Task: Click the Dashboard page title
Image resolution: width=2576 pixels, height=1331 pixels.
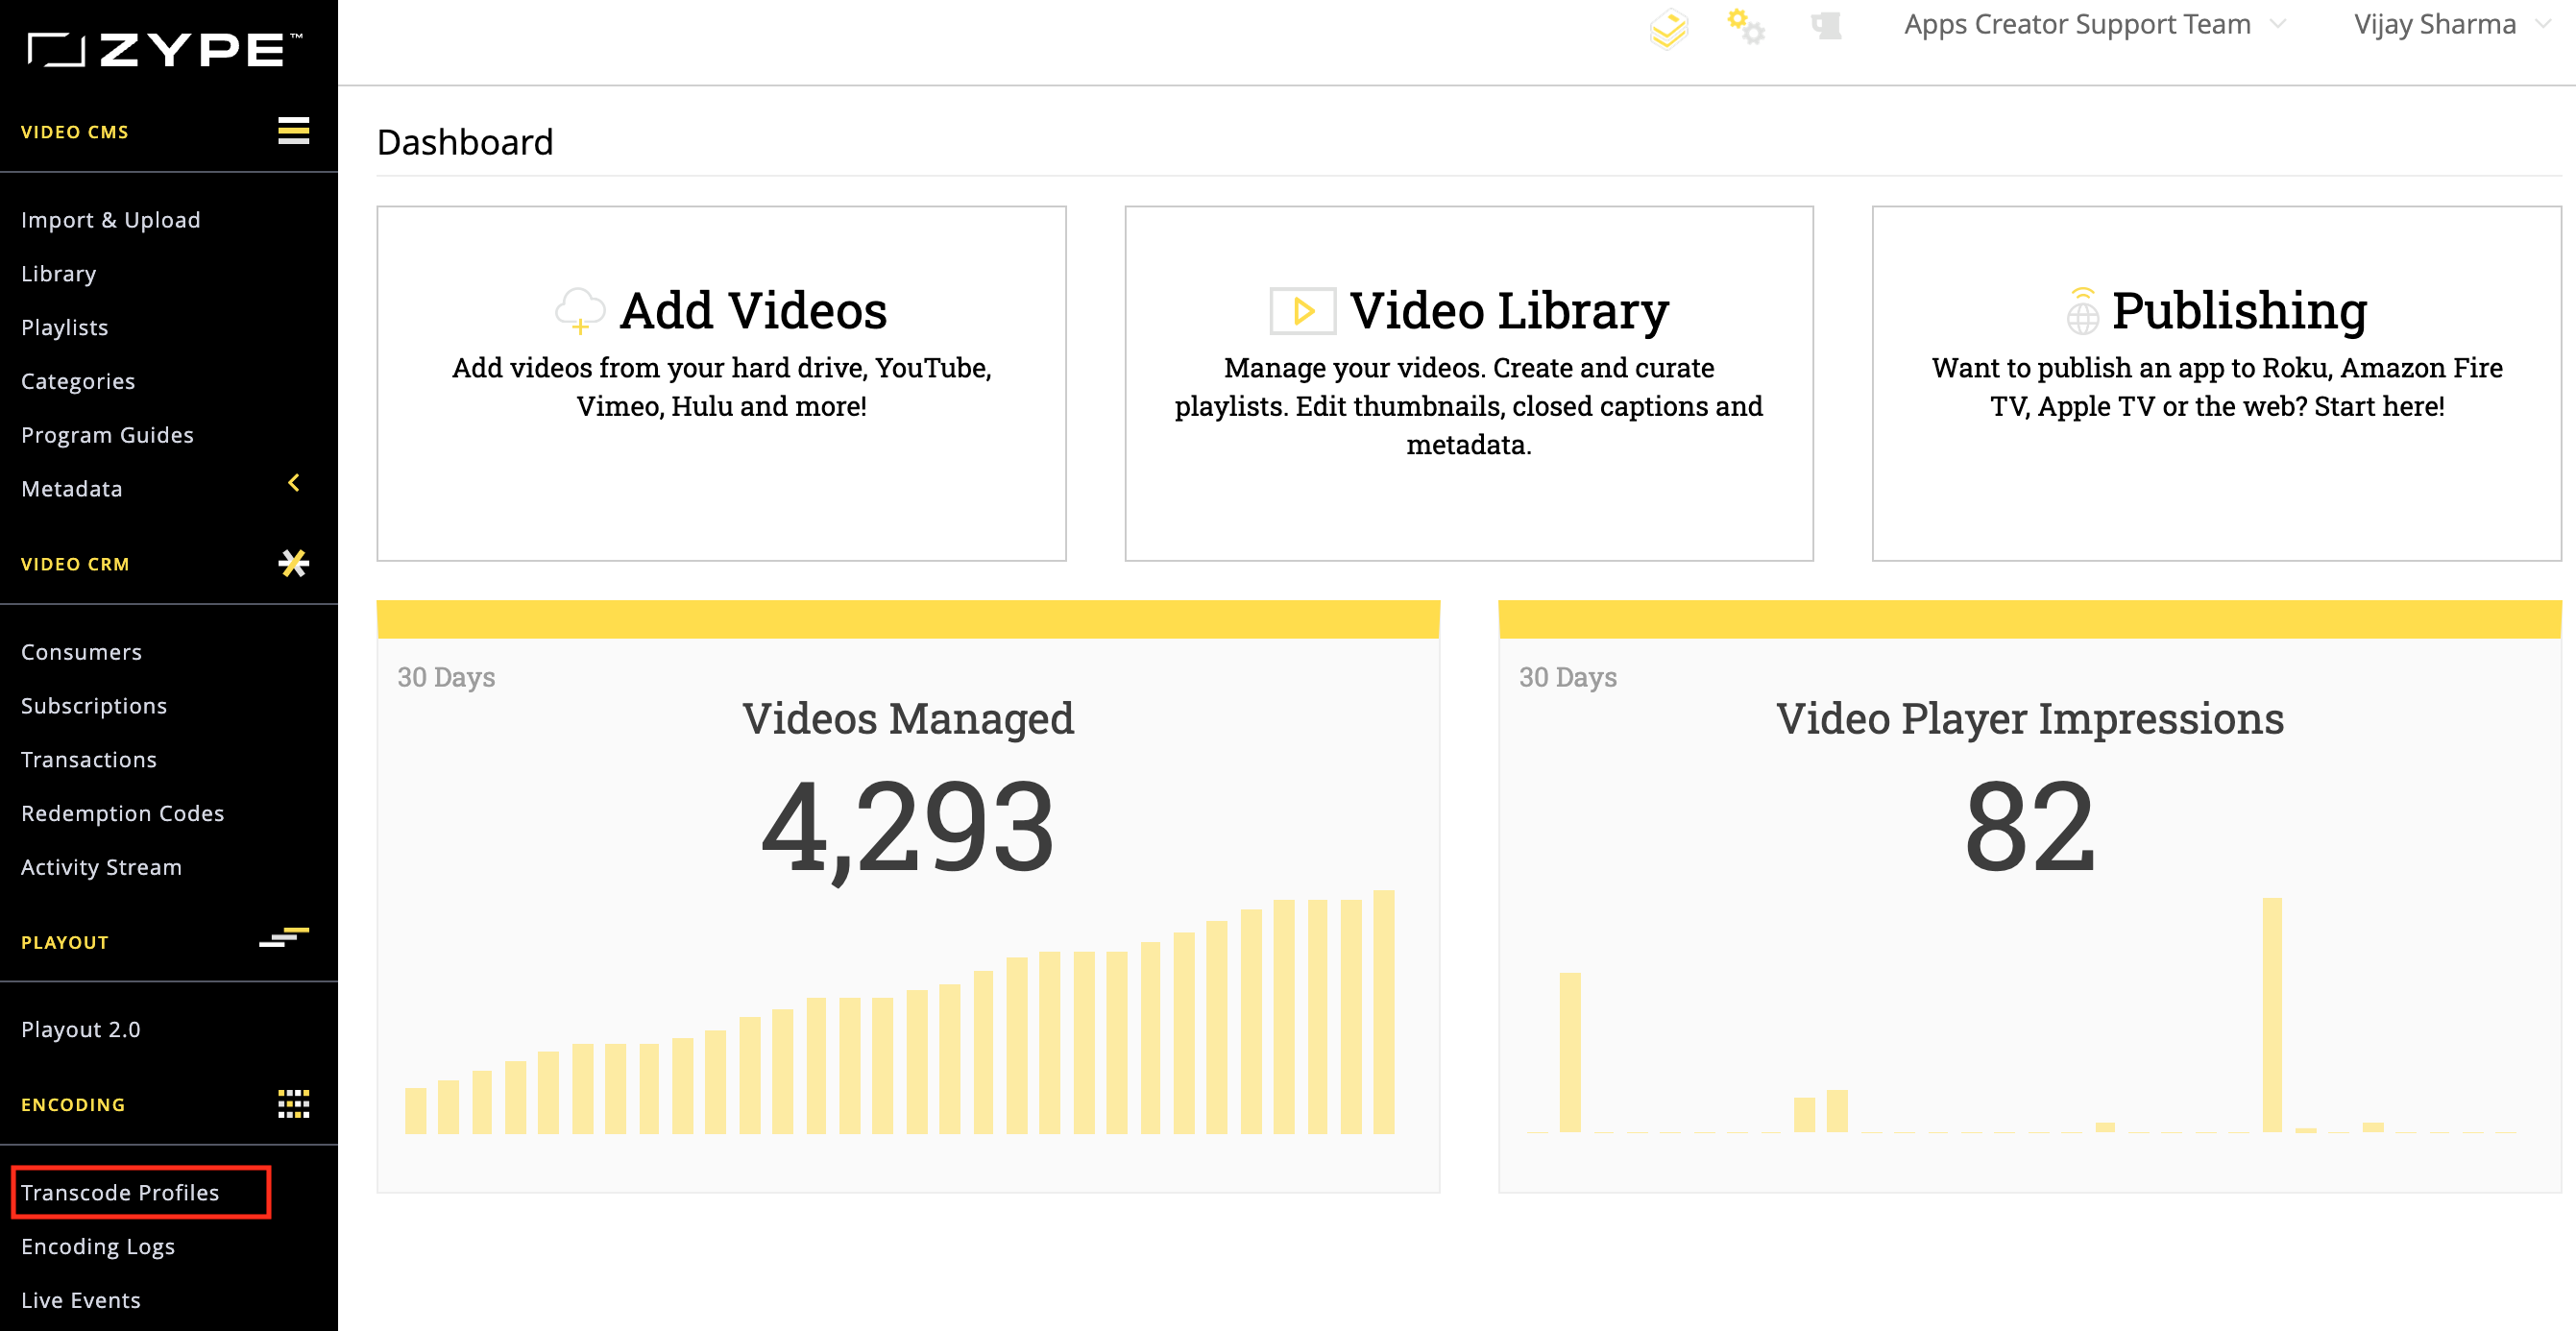Action: pyautogui.click(x=465, y=142)
